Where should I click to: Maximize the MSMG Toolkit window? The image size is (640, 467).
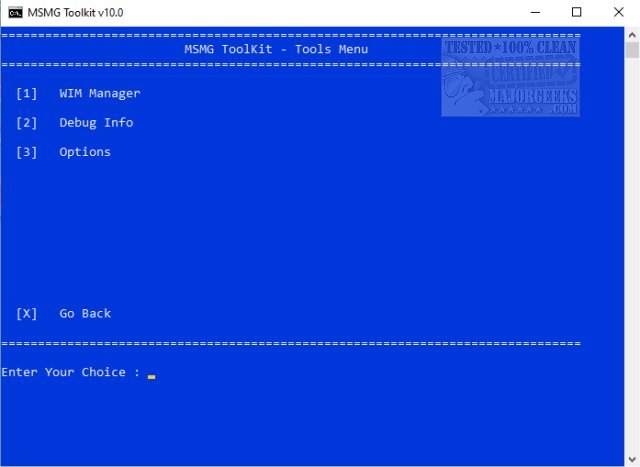[x=576, y=13]
